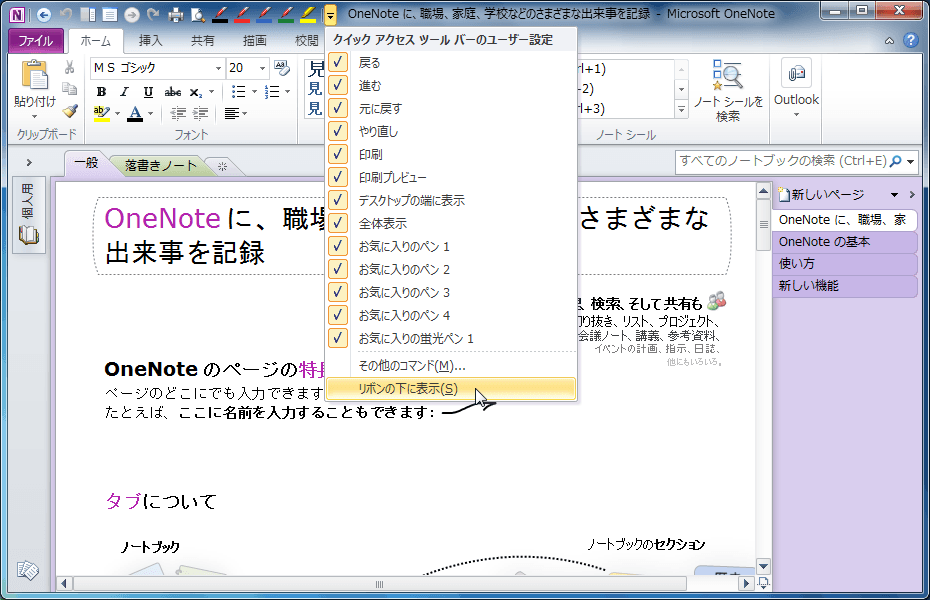Click the unfiled notes icon at bottom left
930x600 pixels.
(27, 570)
